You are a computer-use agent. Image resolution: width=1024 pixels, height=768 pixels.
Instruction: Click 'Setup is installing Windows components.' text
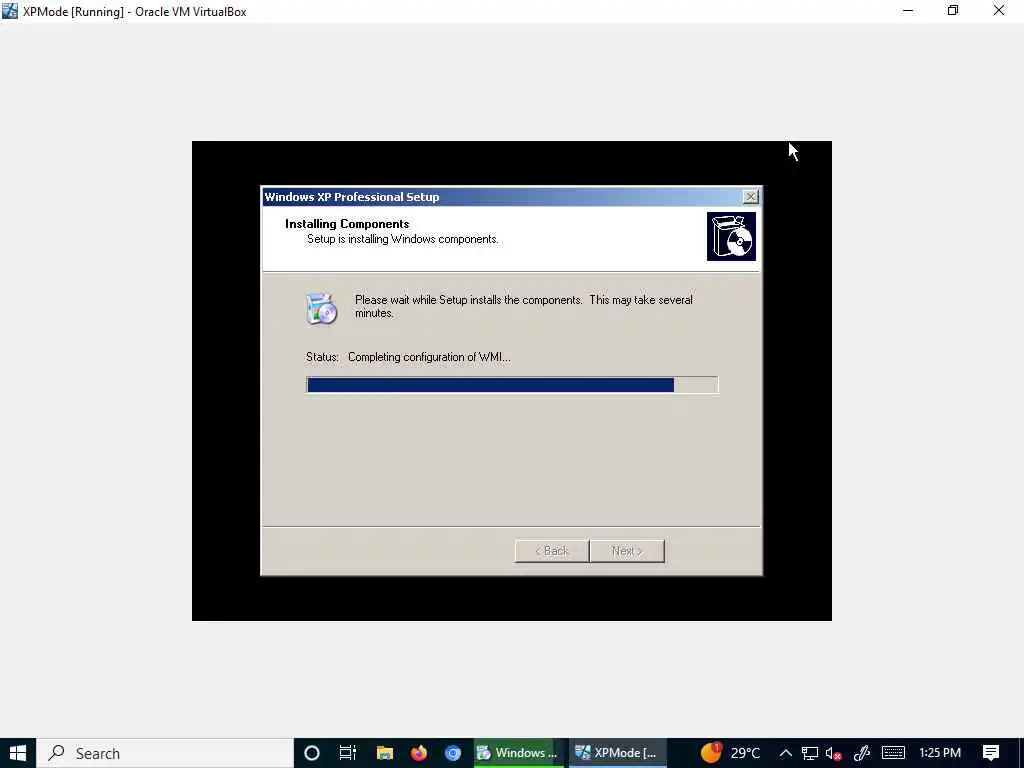coord(402,239)
